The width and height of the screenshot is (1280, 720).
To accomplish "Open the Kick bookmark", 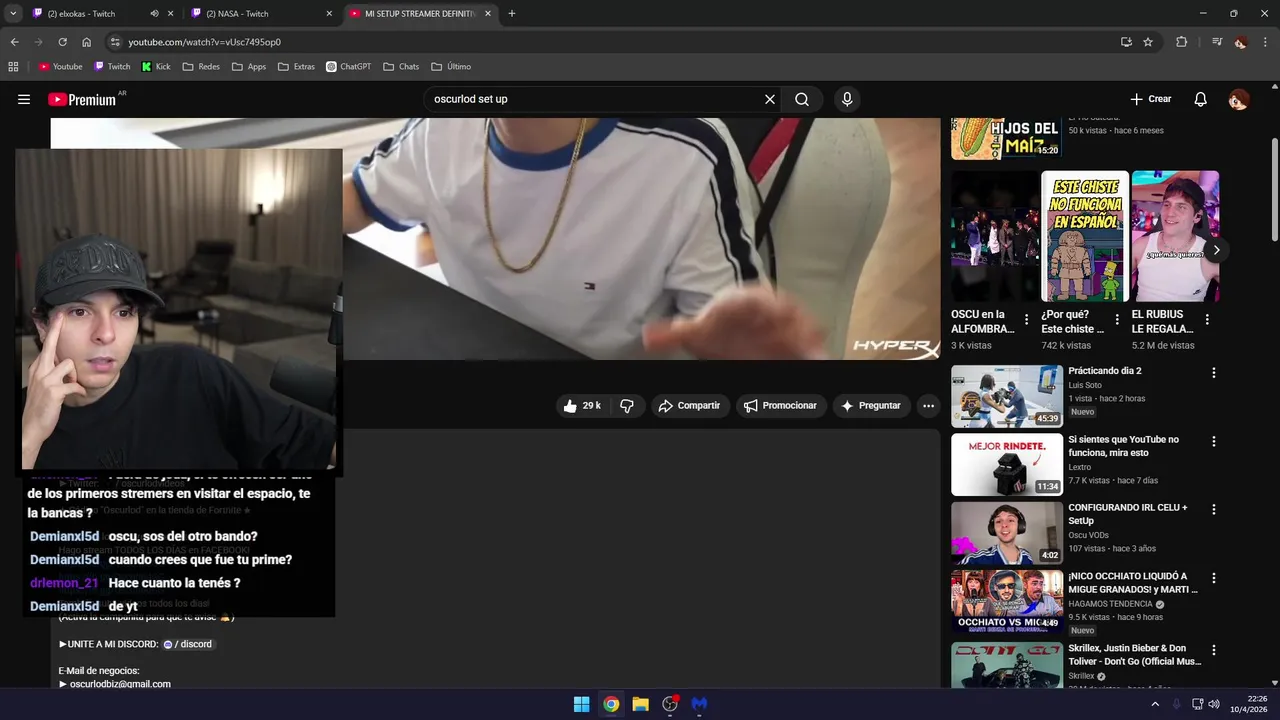I will click(156, 67).
